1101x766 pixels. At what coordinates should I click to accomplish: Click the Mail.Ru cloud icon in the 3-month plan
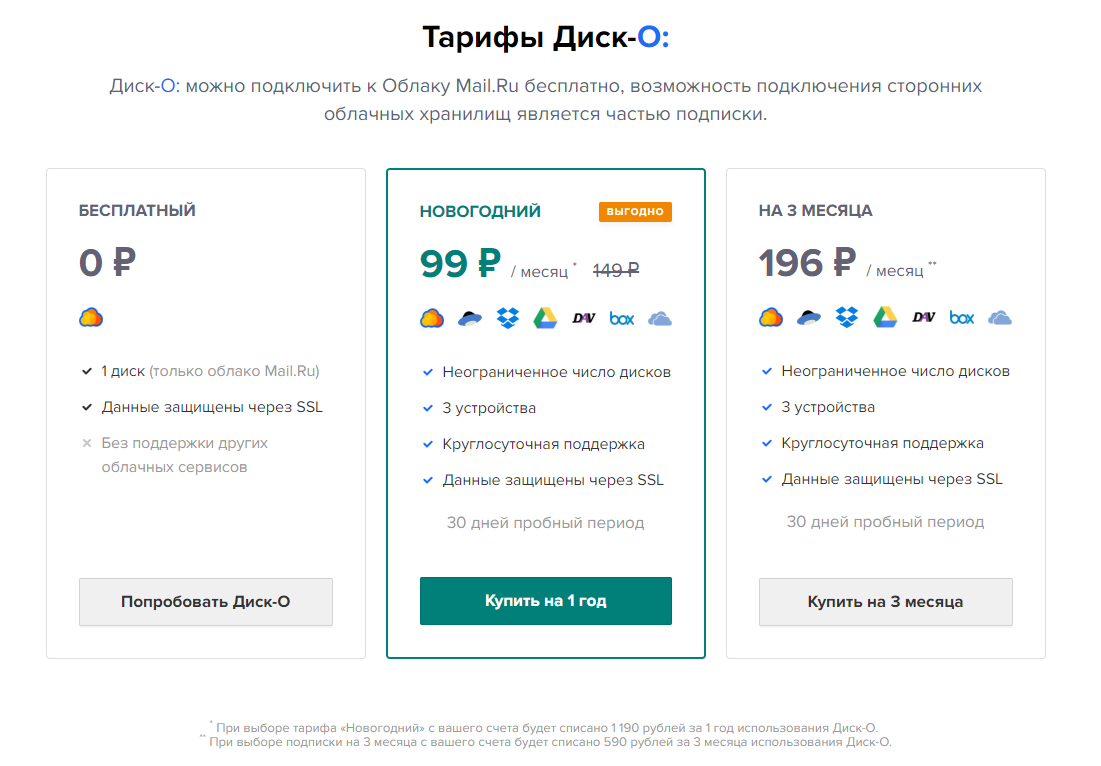[771, 318]
